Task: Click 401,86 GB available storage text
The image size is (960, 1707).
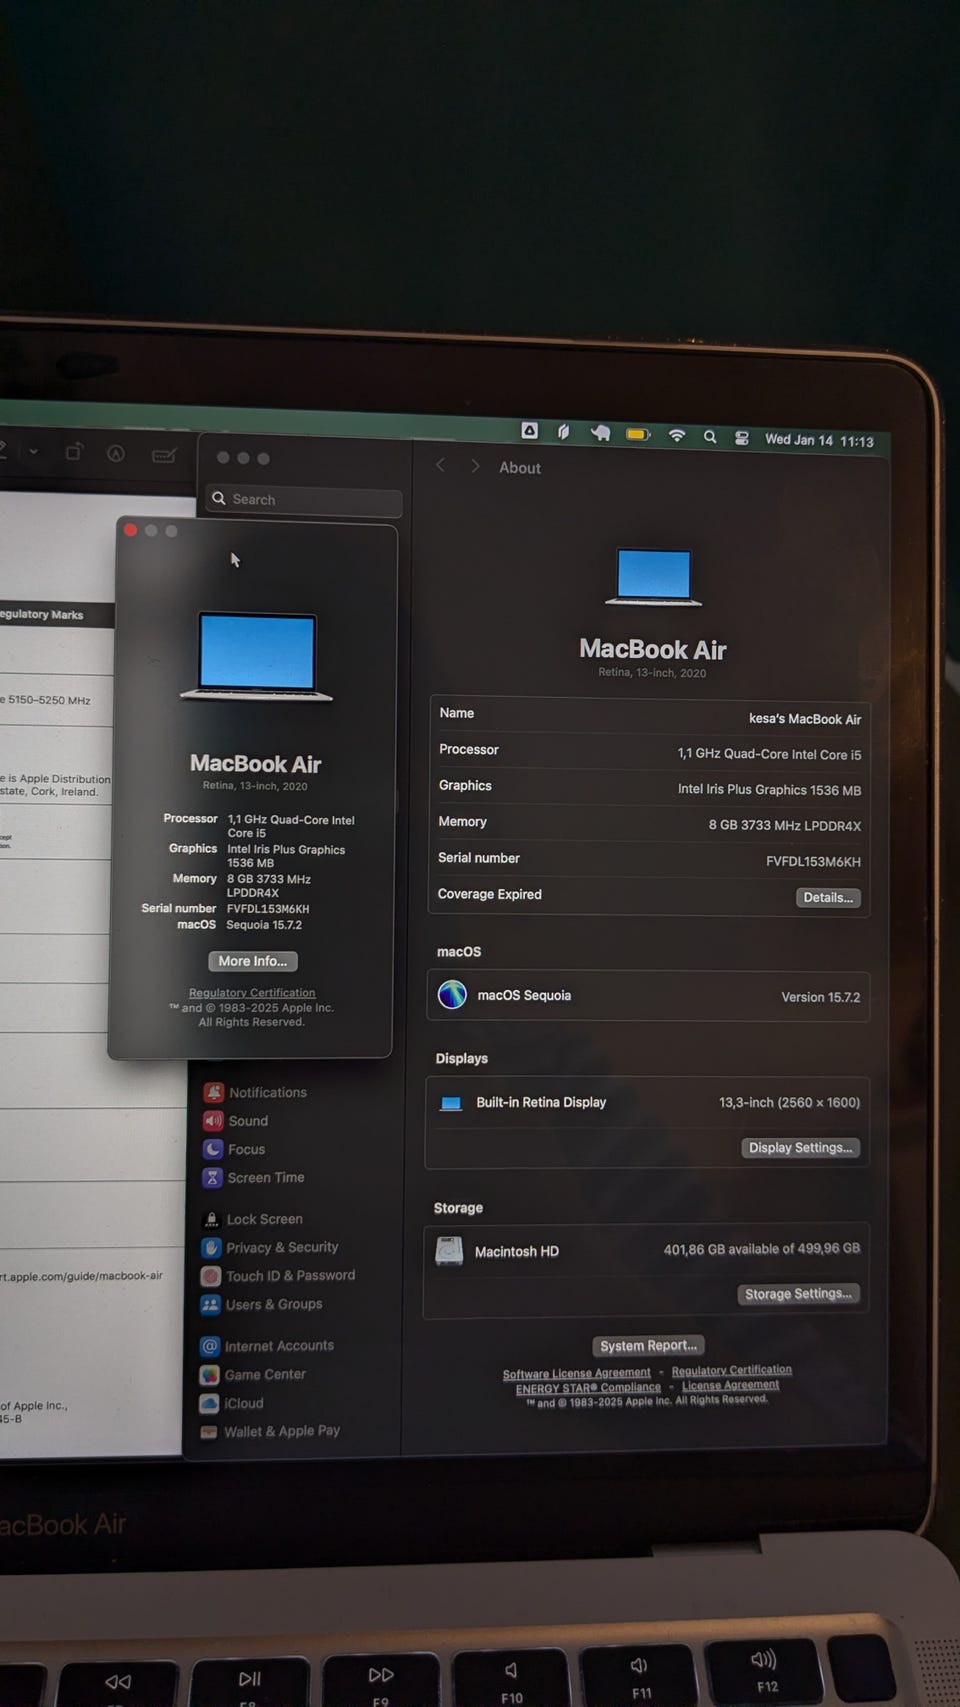Action: tap(761, 1249)
